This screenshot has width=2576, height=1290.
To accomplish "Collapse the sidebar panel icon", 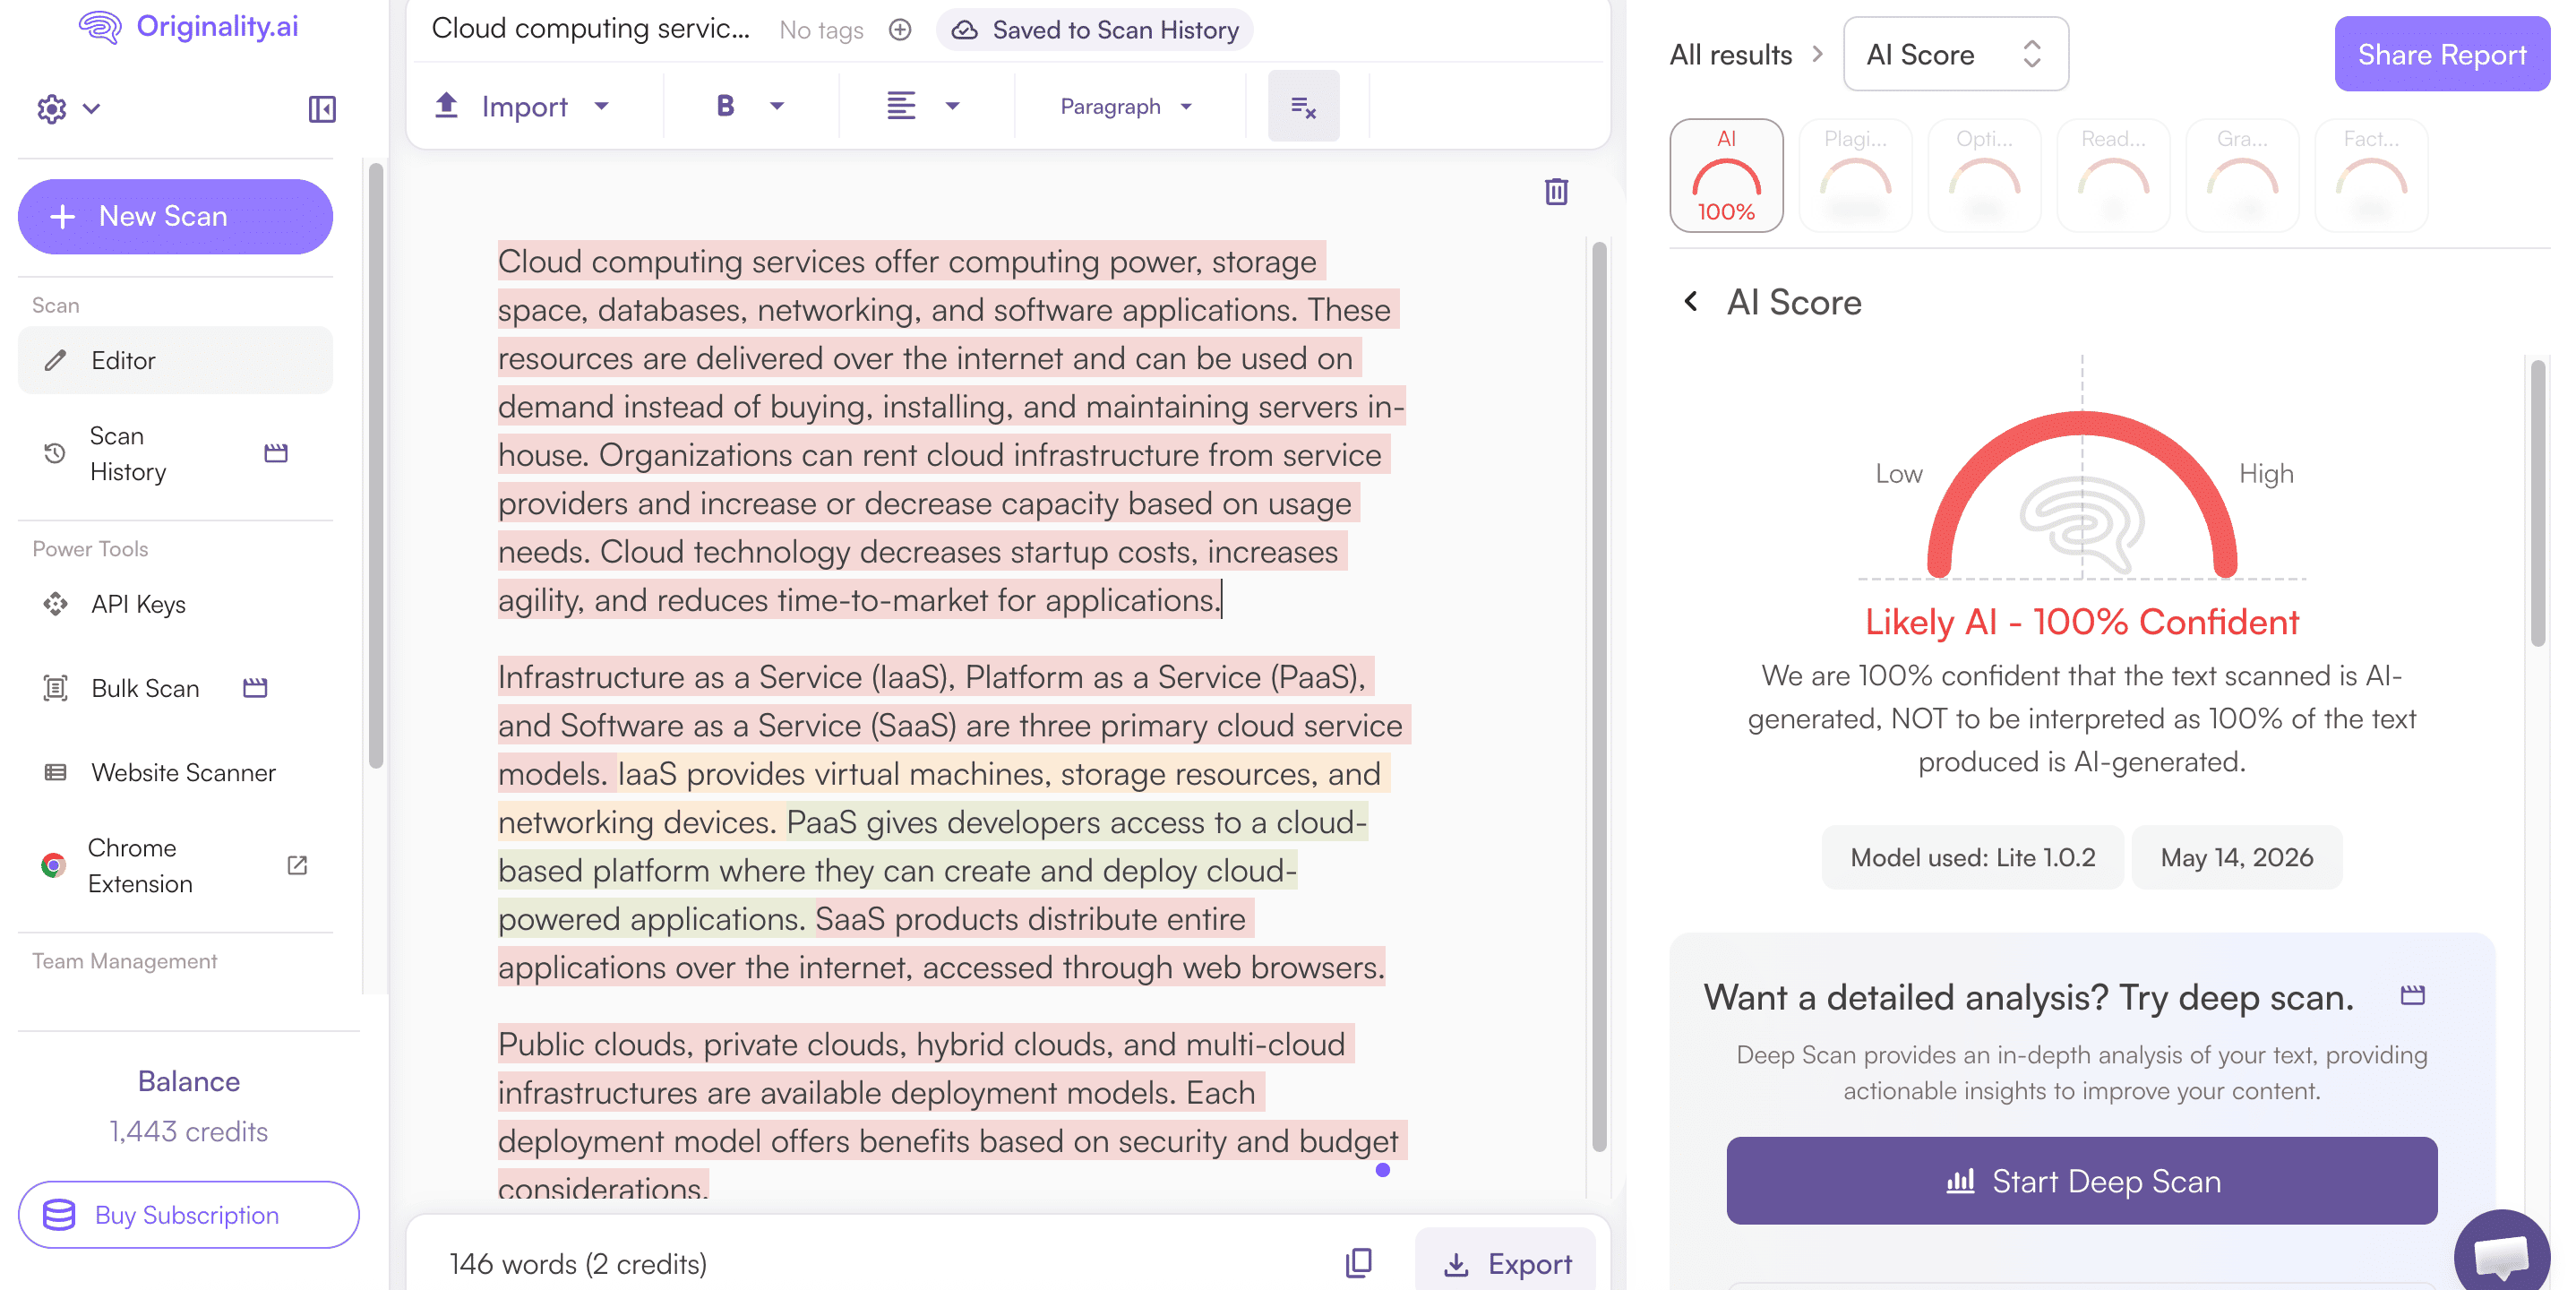I will click(322, 108).
